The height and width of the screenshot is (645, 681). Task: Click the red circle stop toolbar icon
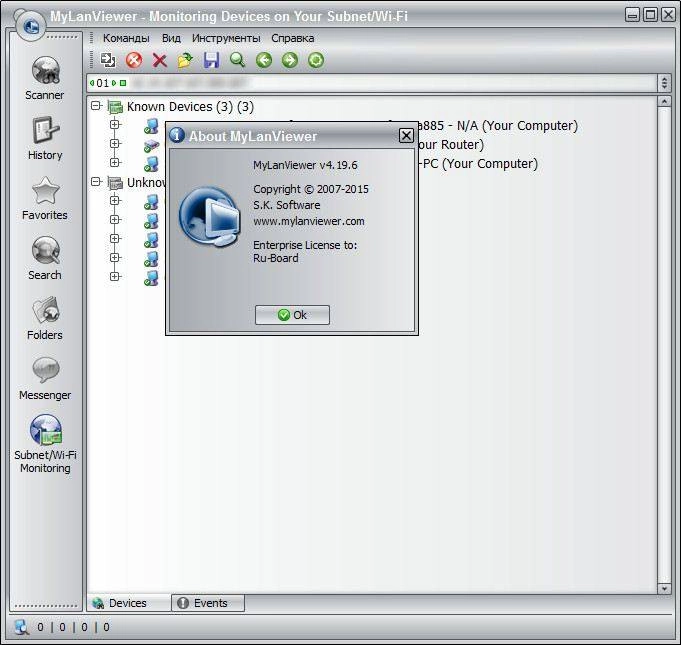(134, 60)
